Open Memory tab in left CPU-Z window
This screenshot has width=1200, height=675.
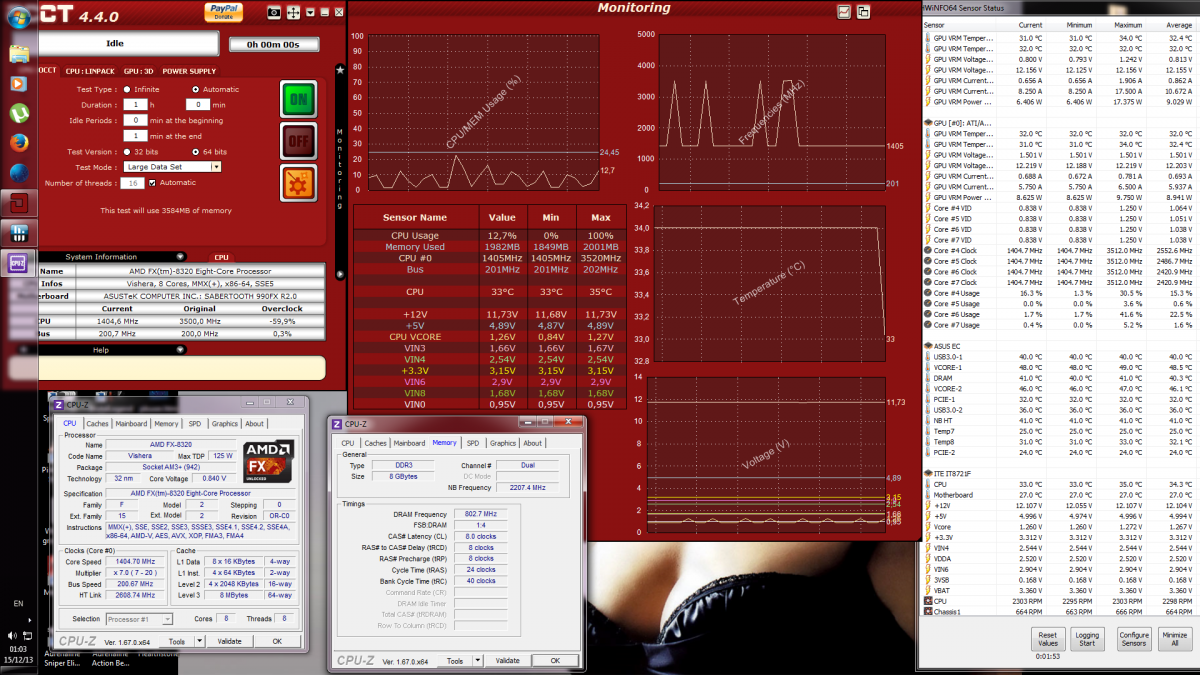tap(166, 424)
